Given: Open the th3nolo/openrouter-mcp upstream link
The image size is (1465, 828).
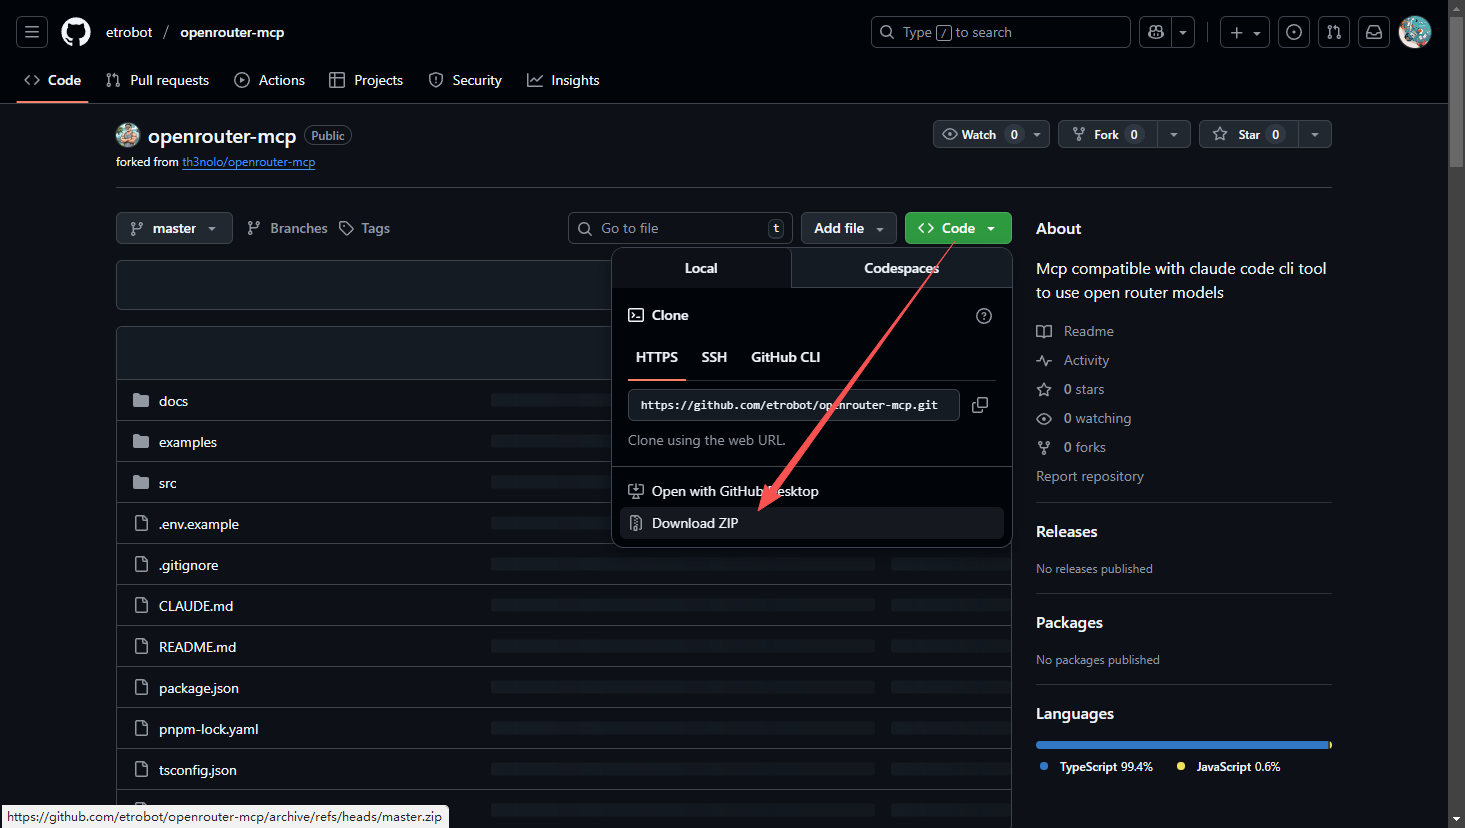Looking at the screenshot, I should point(249,162).
